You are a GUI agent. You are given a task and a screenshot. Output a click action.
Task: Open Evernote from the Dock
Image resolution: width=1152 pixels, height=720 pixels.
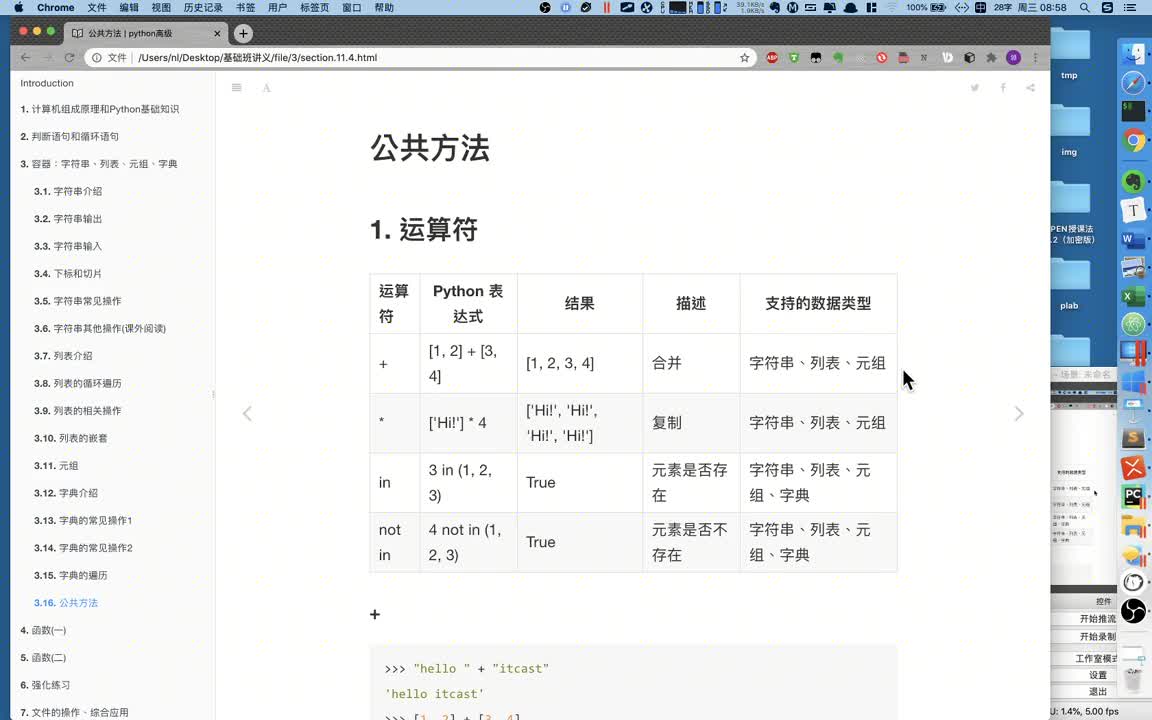point(1134,180)
